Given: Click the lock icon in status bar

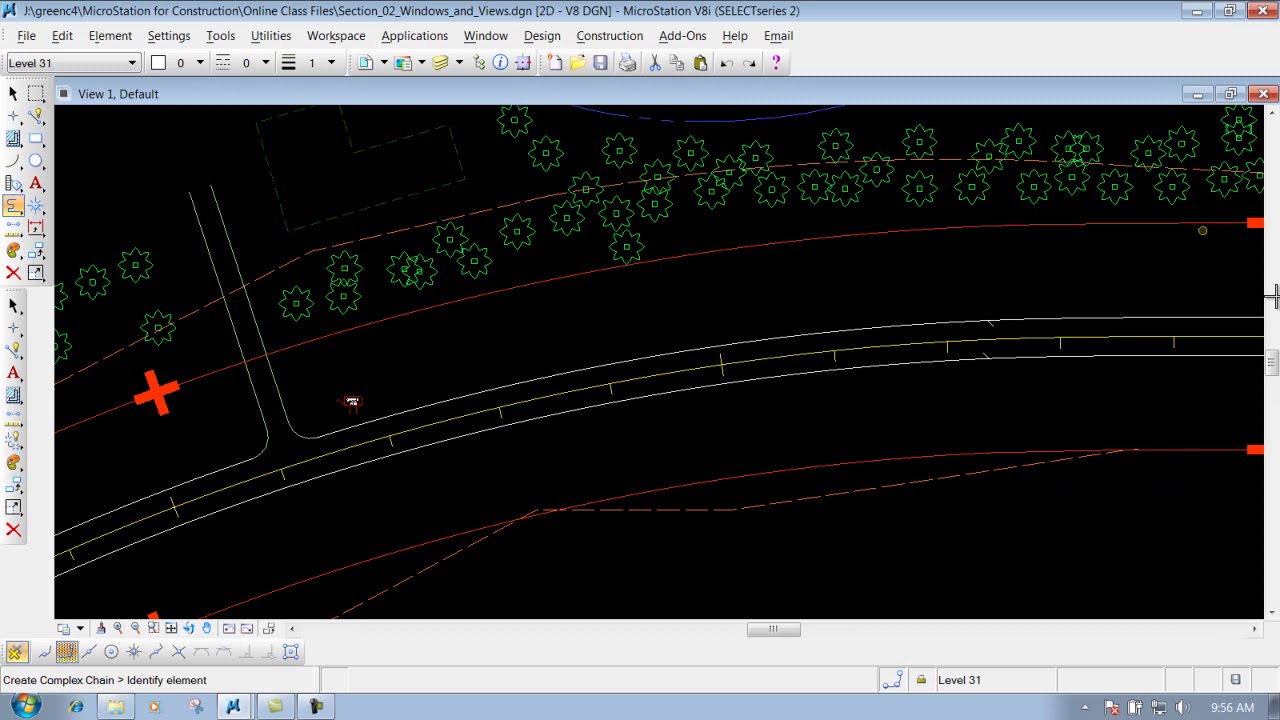Looking at the screenshot, I should [921, 680].
